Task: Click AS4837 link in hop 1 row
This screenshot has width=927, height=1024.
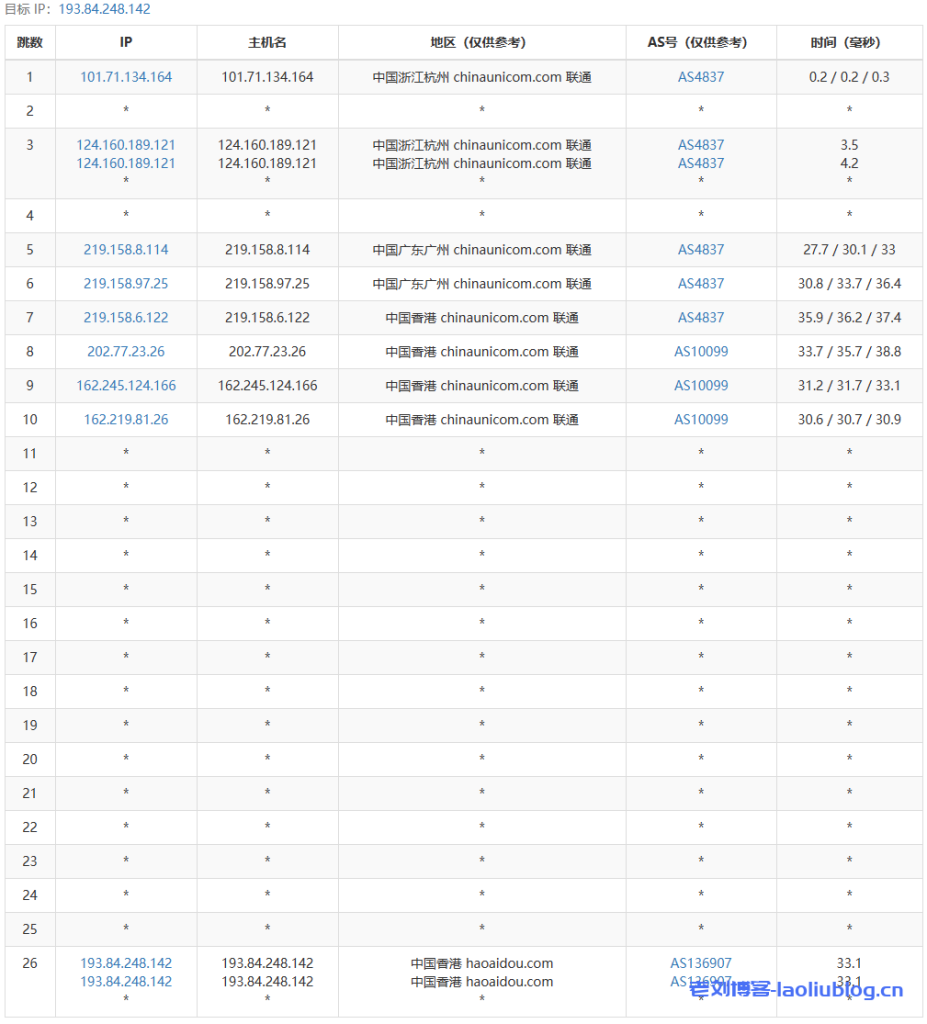Action: tap(700, 77)
